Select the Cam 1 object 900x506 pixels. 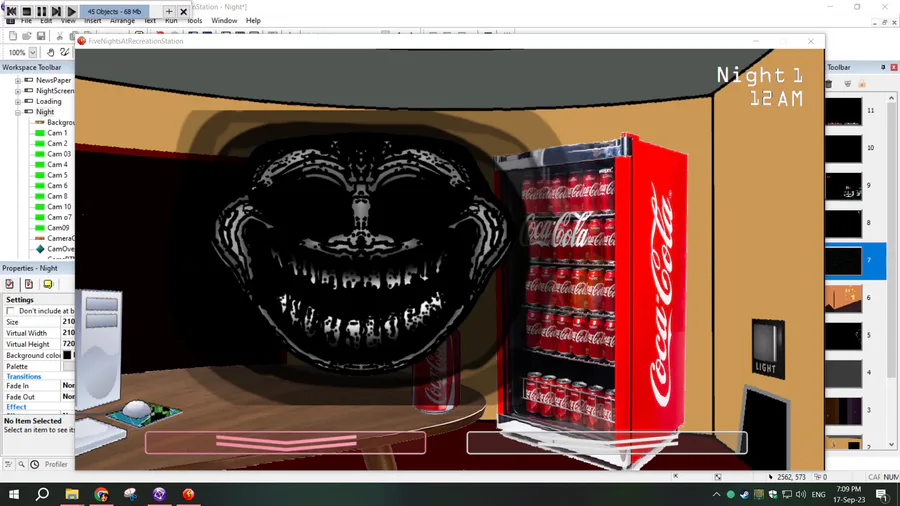[57, 133]
